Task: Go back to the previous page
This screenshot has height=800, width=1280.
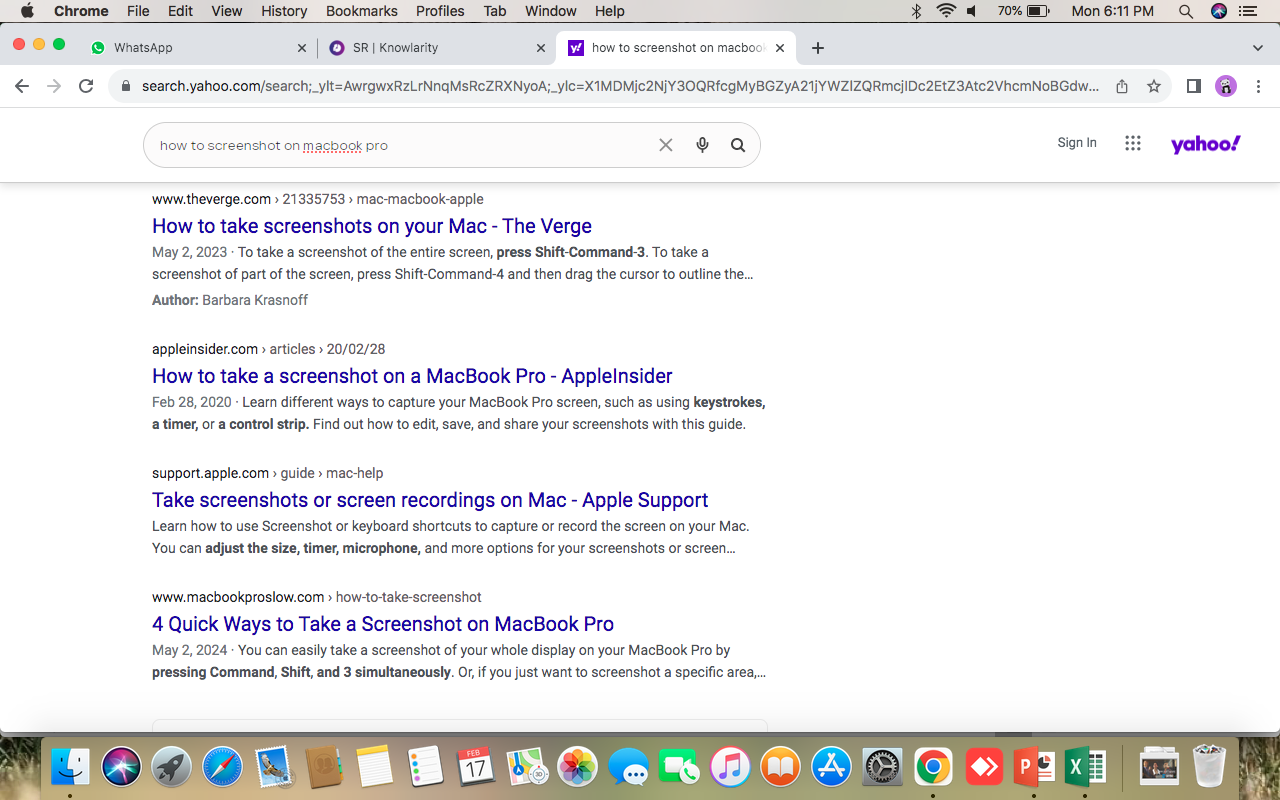Action: tap(22, 86)
